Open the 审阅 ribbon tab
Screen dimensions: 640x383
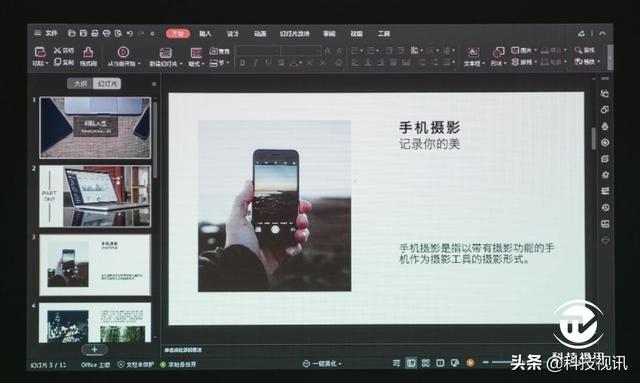click(x=329, y=33)
